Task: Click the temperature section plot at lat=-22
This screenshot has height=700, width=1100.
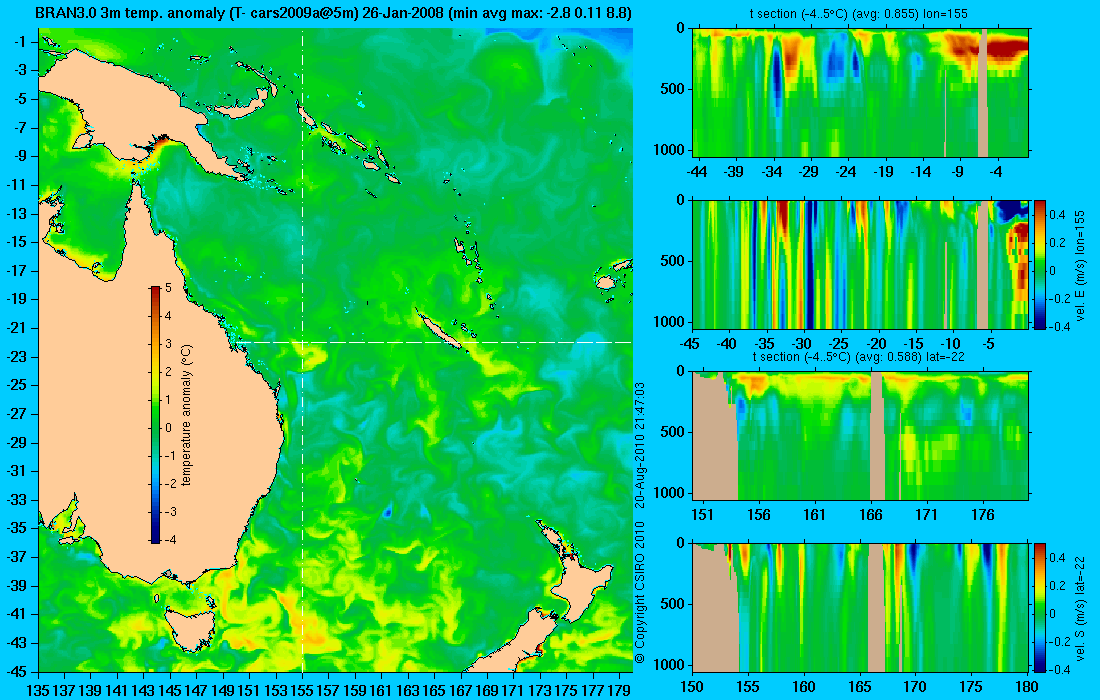Action: click(860, 436)
